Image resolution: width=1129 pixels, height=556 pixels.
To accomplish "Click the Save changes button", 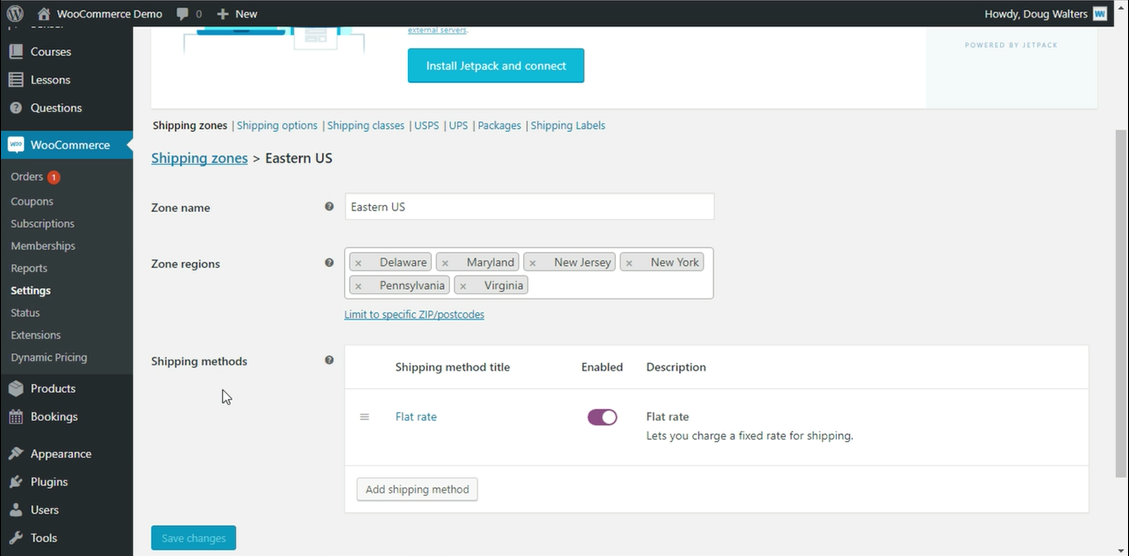I will tap(194, 538).
